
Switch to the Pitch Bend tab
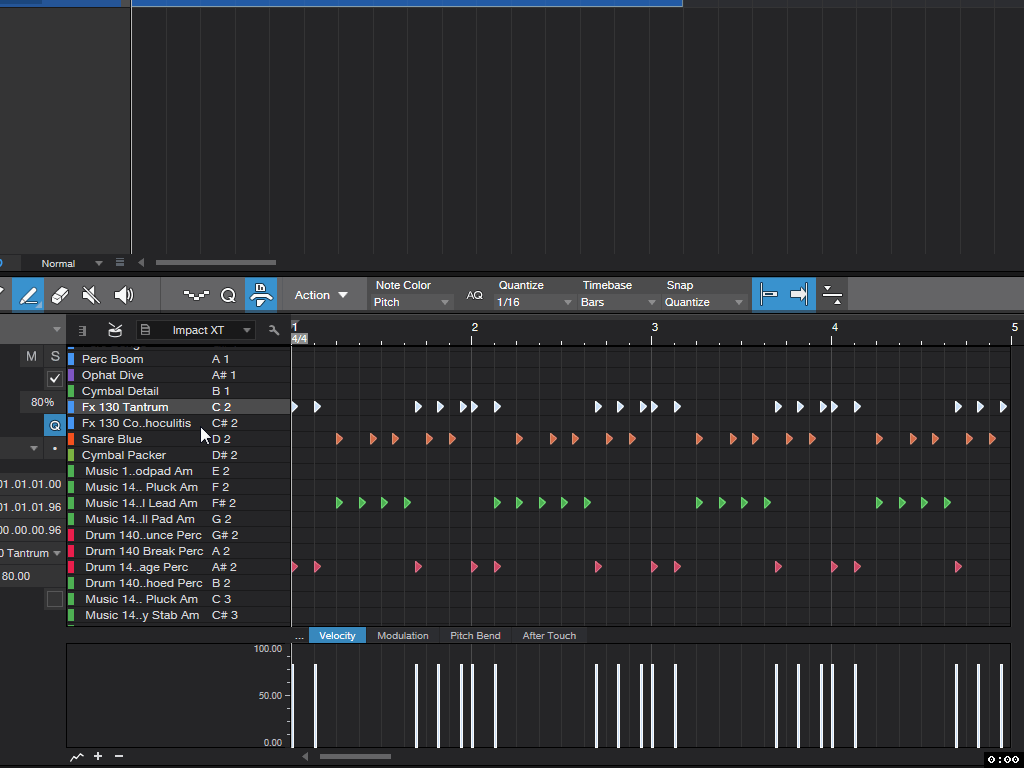click(x=475, y=635)
